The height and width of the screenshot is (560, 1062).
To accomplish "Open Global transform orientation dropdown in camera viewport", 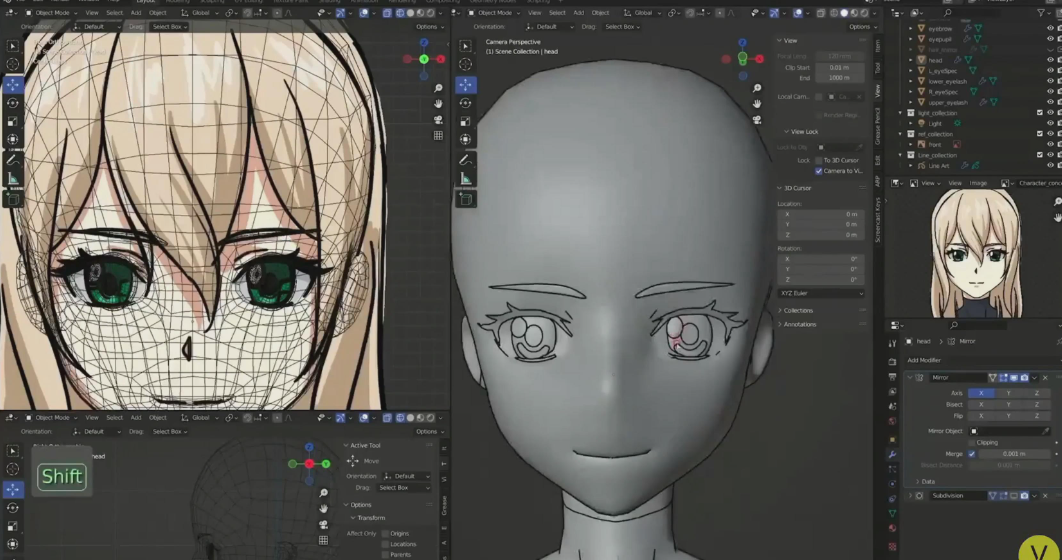I will click(x=643, y=13).
